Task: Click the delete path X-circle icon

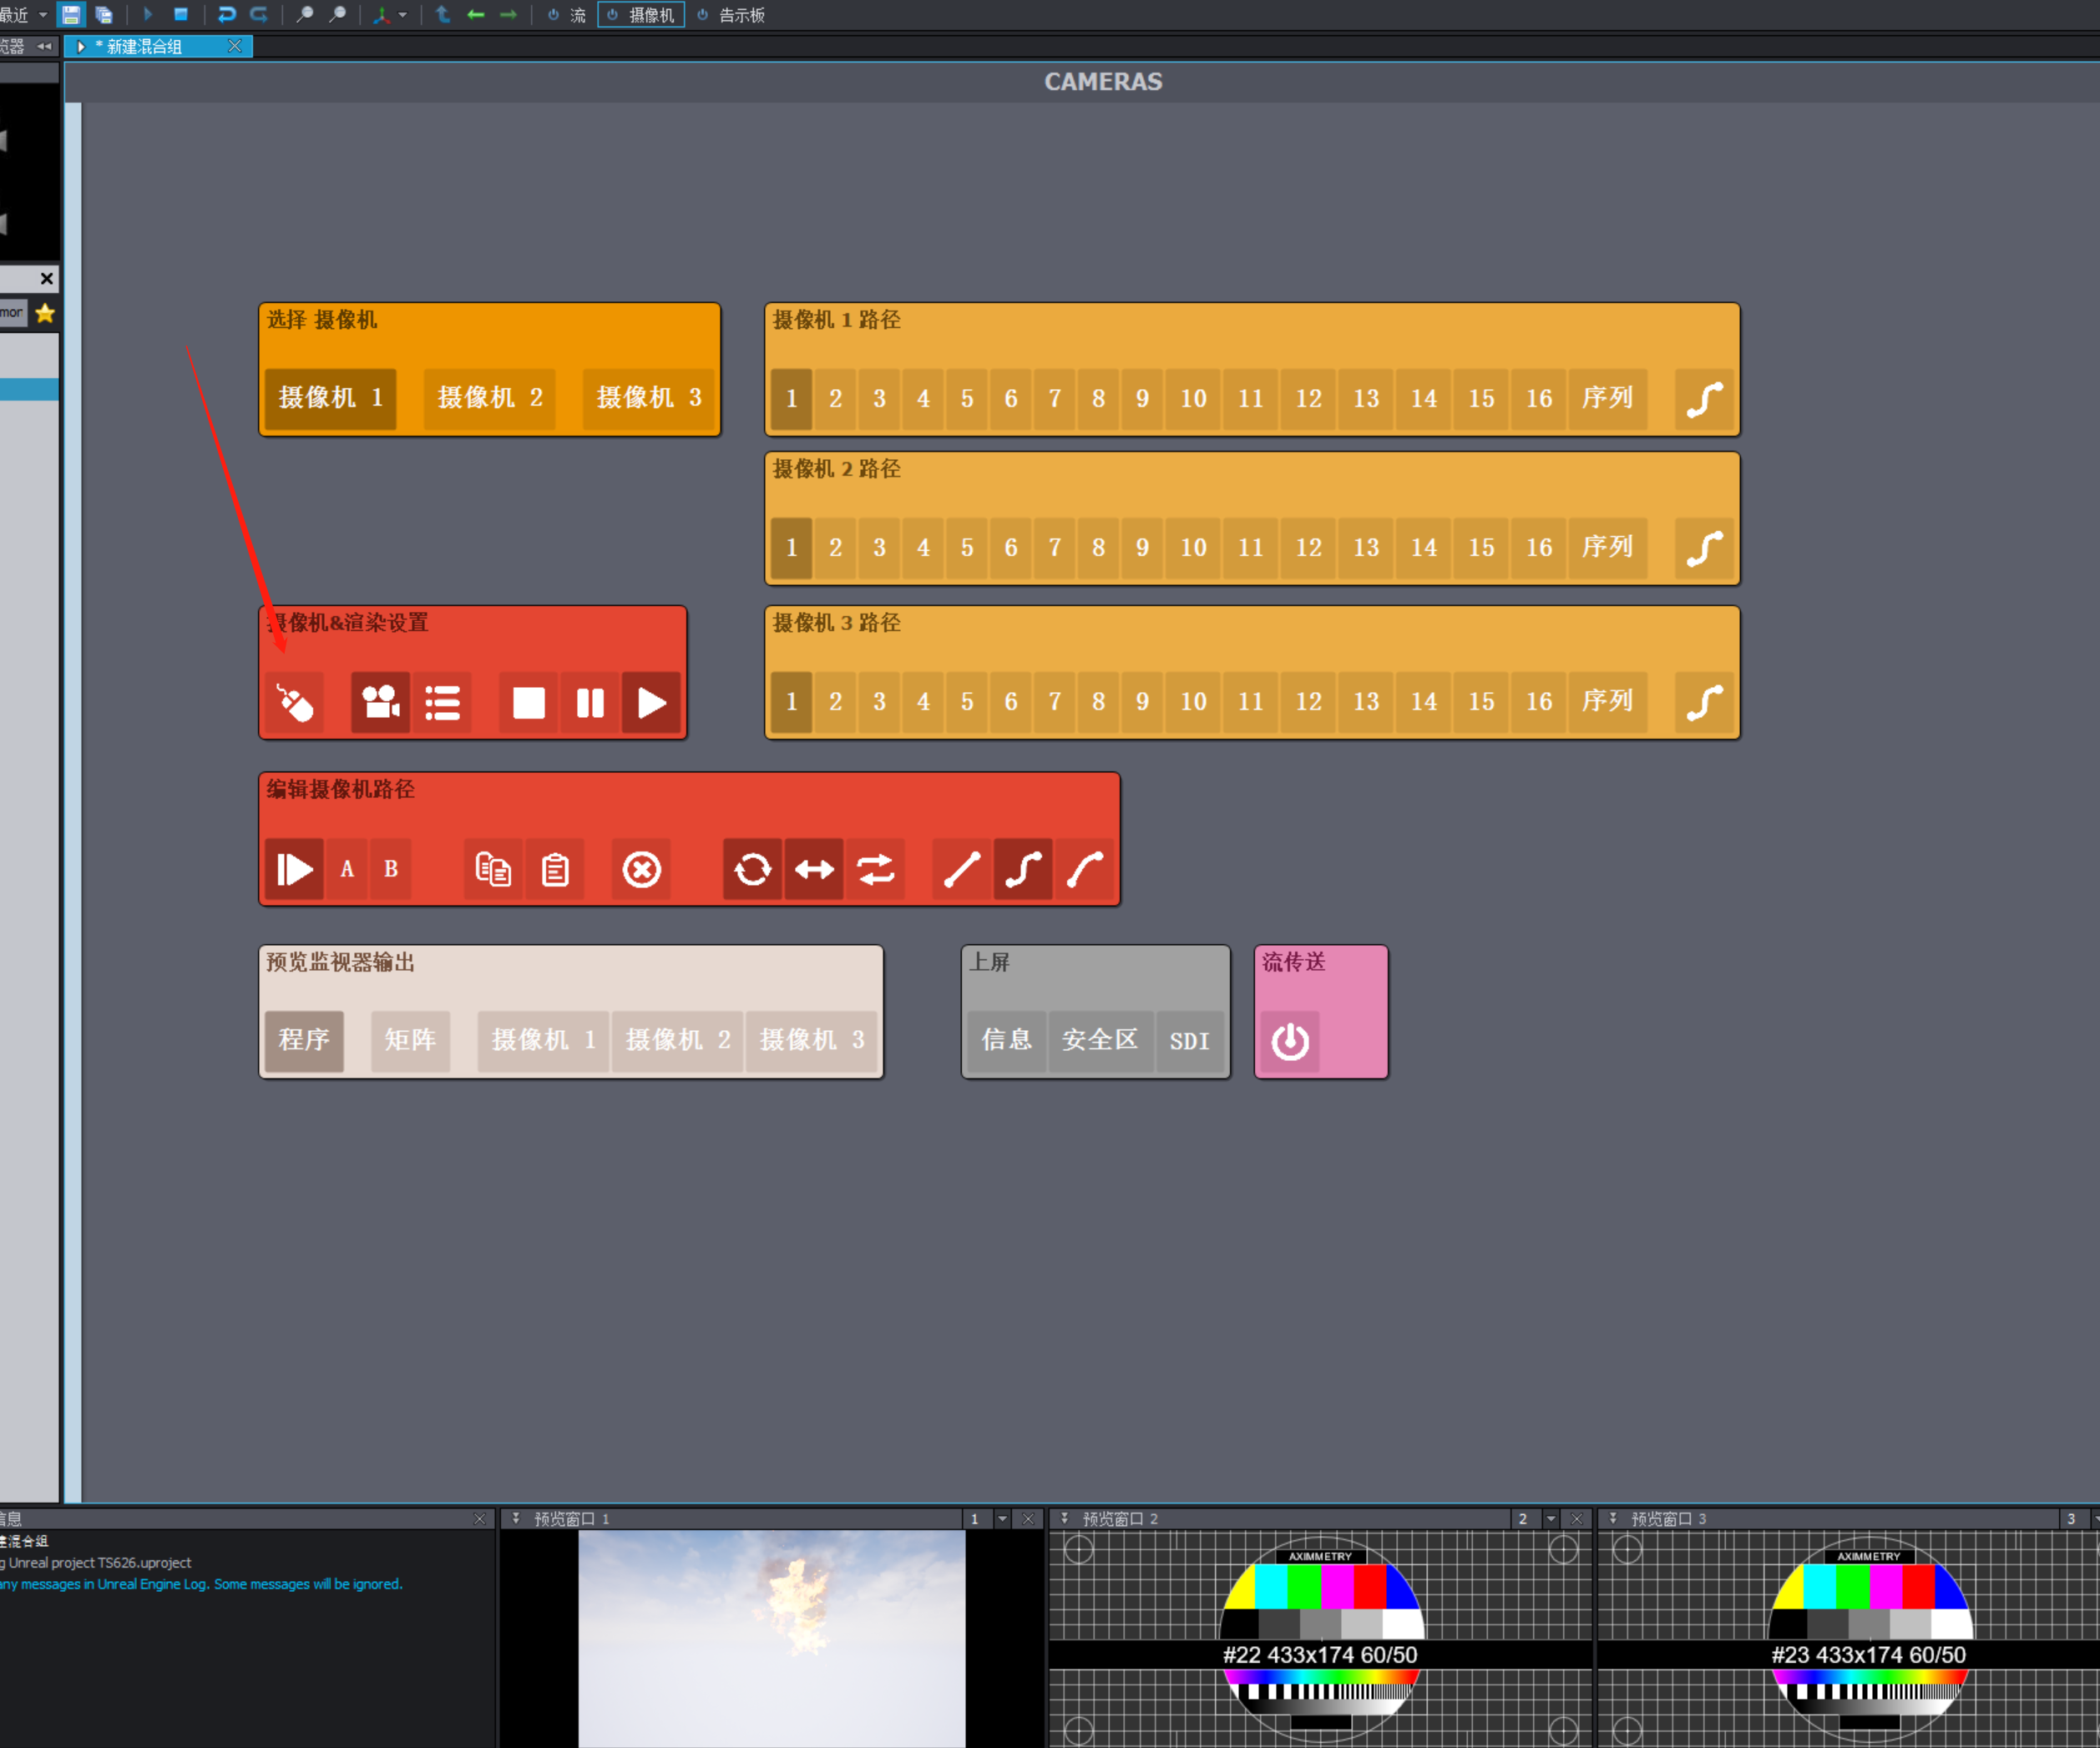Action: [x=641, y=869]
